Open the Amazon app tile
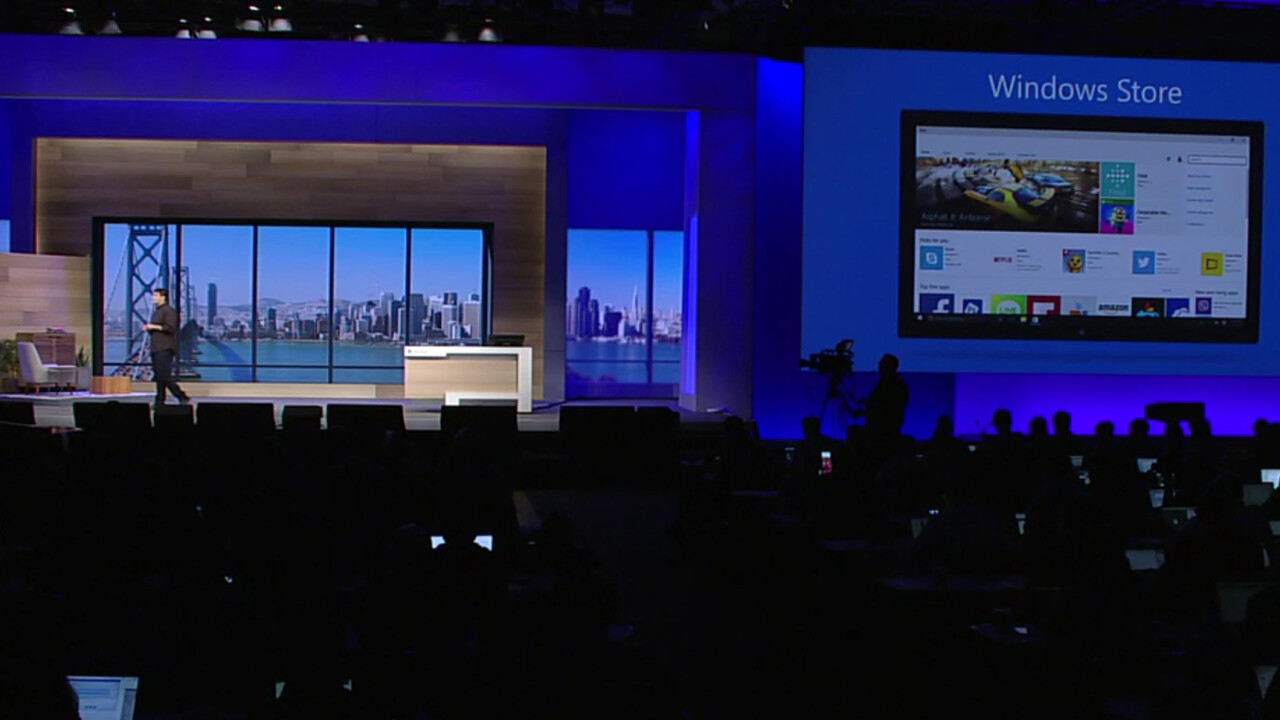The image size is (1280, 720). coord(1113,307)
